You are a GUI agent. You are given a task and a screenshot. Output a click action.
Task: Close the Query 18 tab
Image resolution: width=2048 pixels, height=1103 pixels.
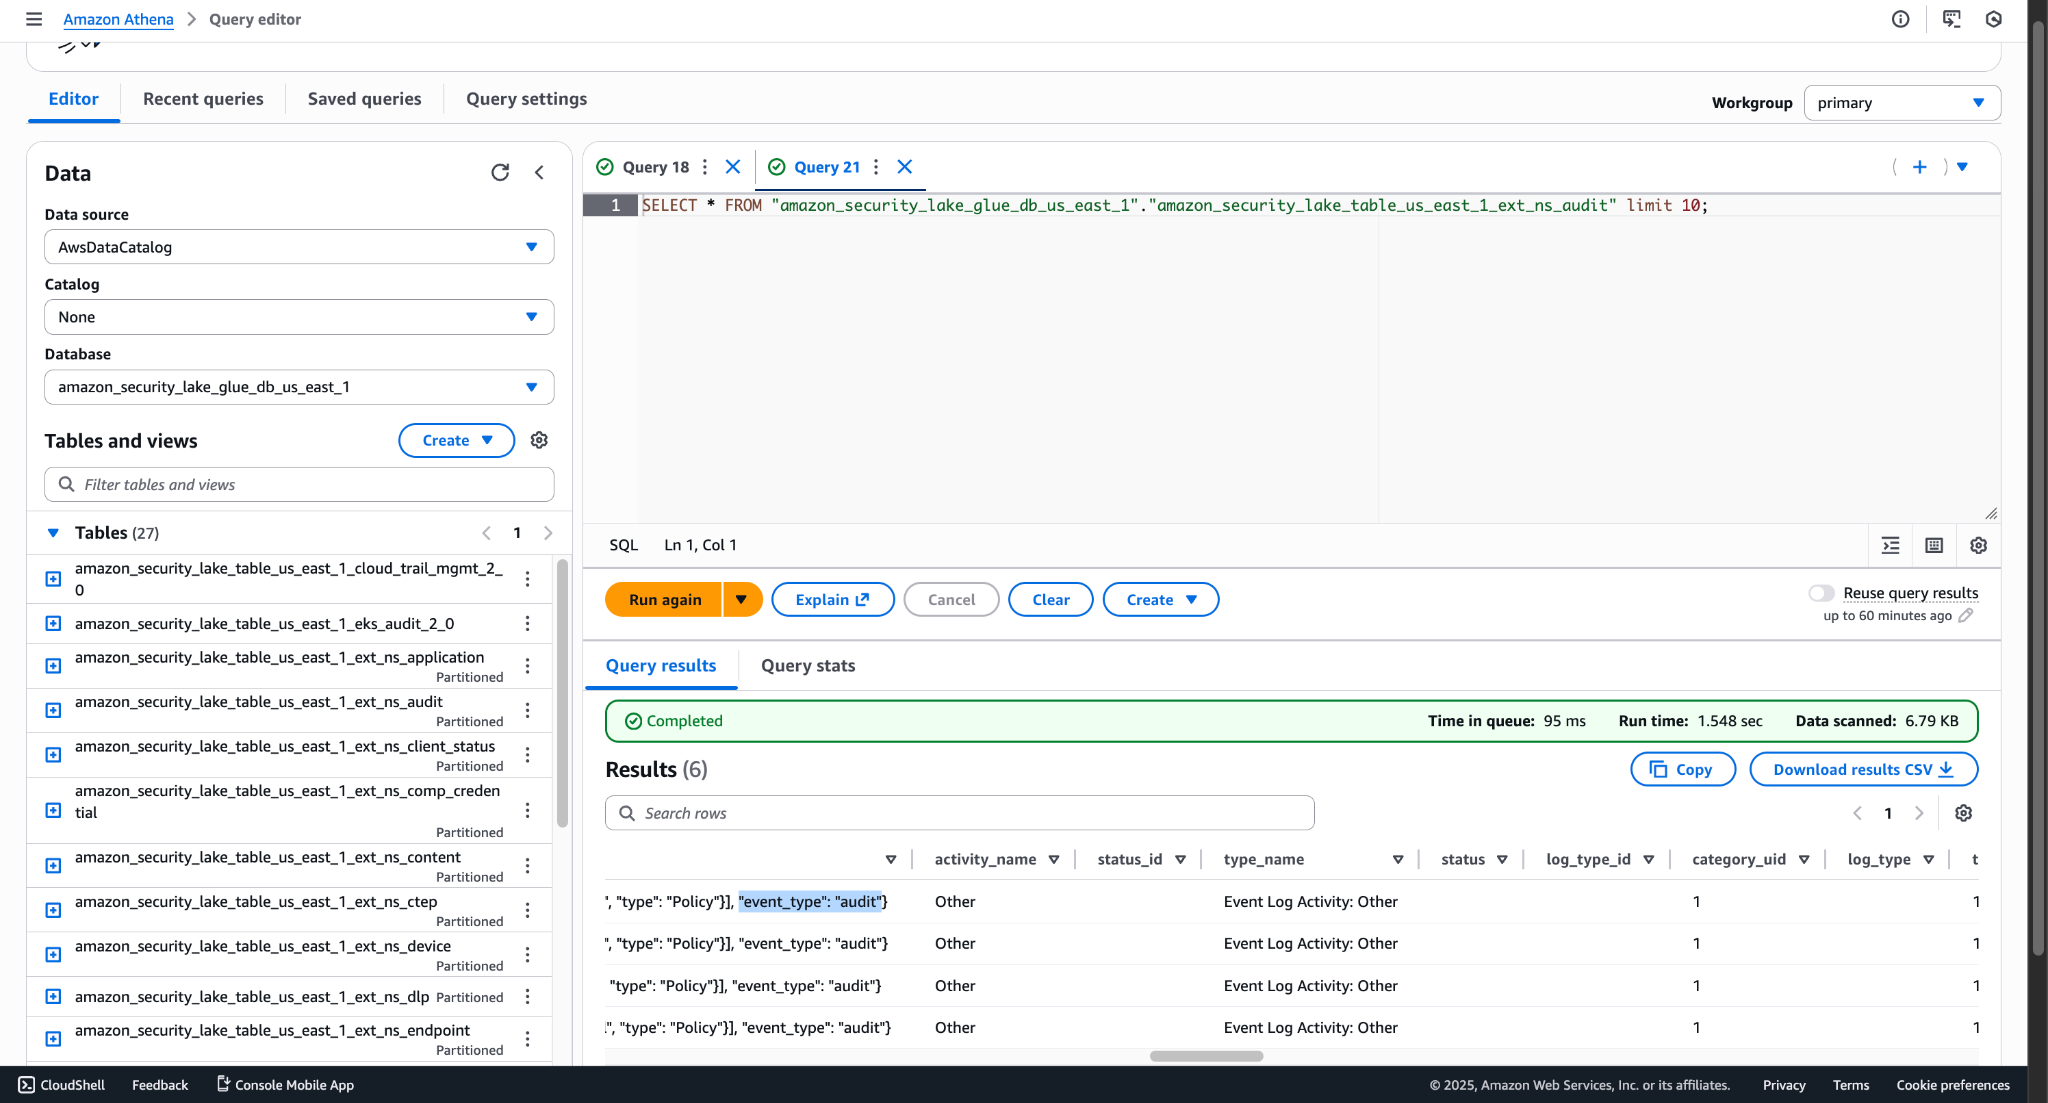tap(733, 167)
